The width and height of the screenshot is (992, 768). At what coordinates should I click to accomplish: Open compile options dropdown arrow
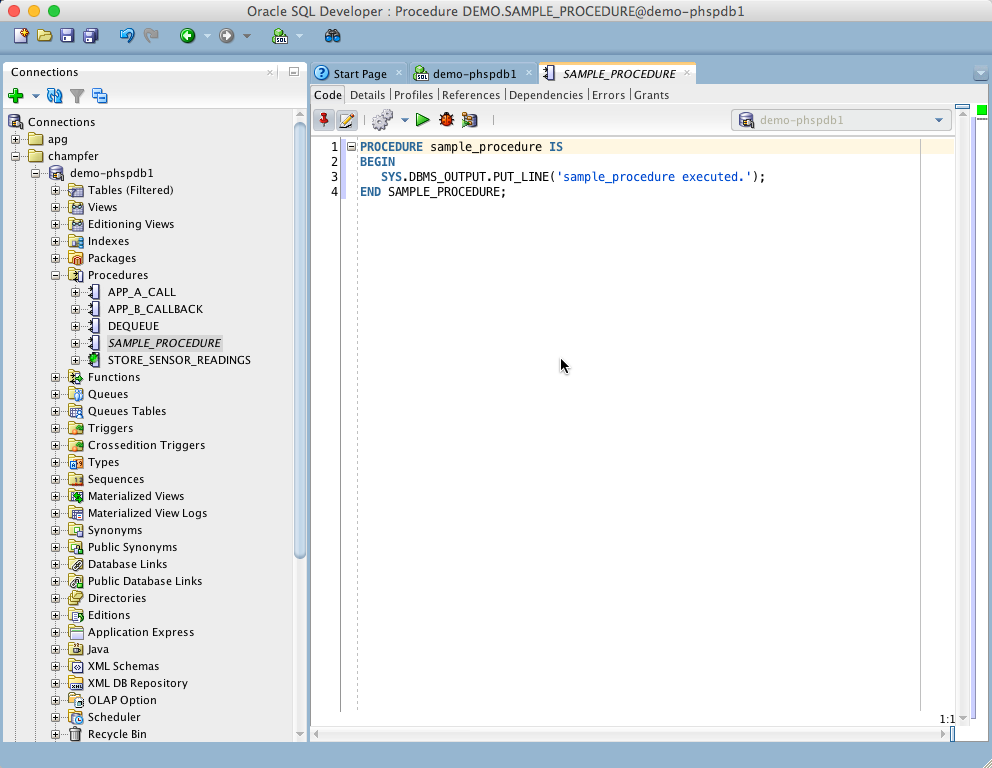405,120
